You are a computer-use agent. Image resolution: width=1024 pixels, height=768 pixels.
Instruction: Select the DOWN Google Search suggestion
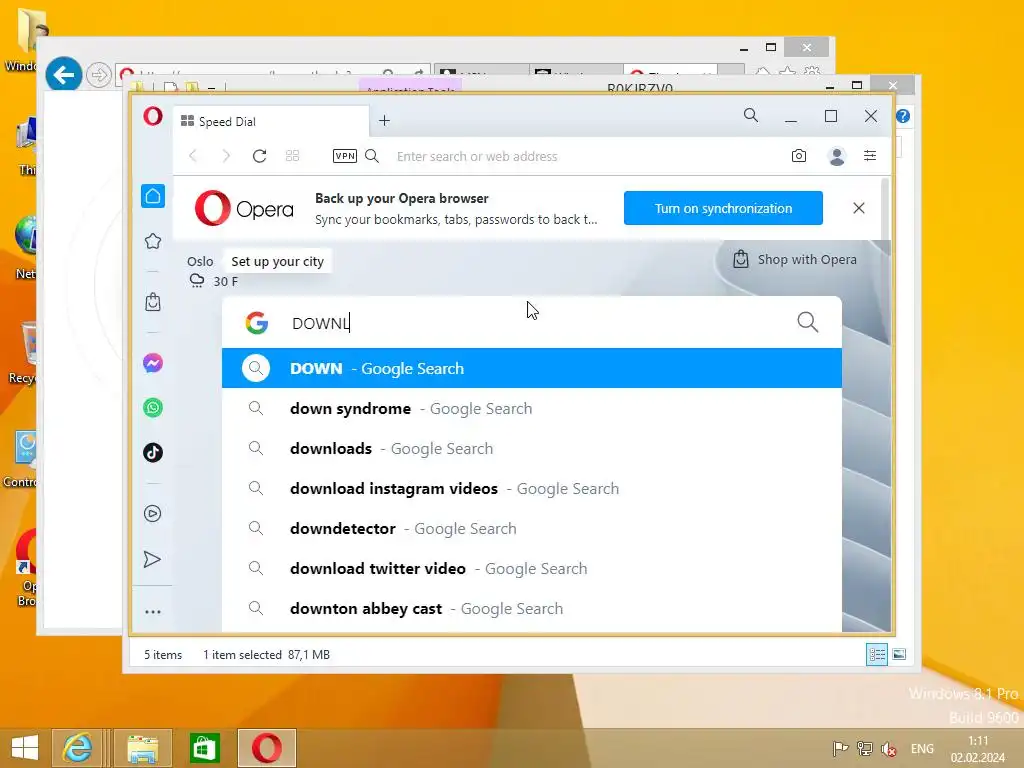coord(532,368)
